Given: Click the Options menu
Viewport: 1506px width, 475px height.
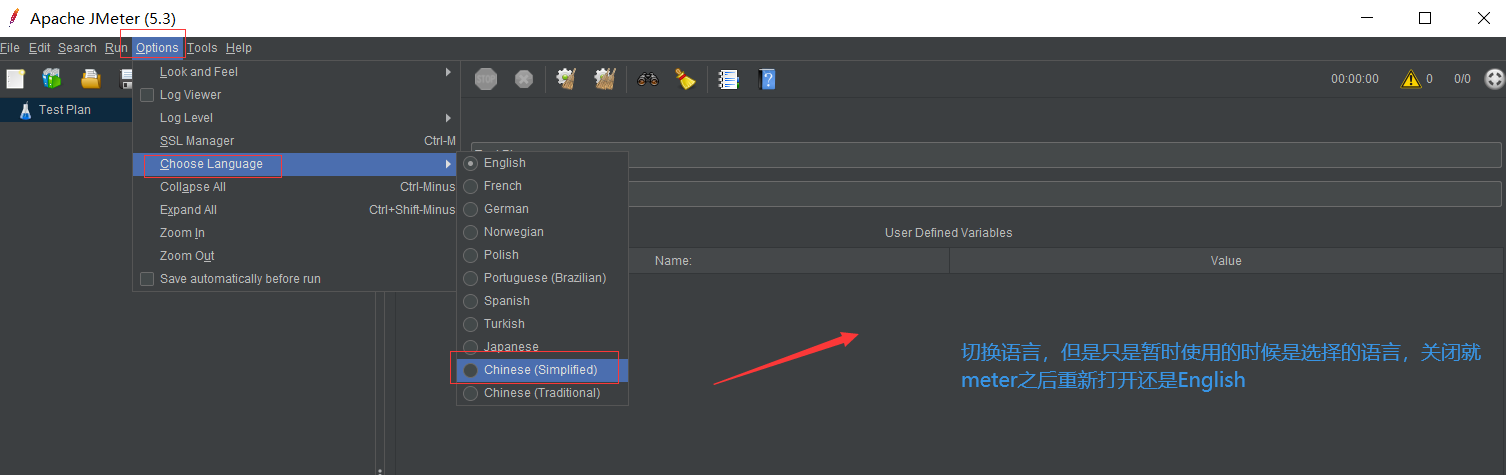Looking at the screenshot, I should (158, 48).
